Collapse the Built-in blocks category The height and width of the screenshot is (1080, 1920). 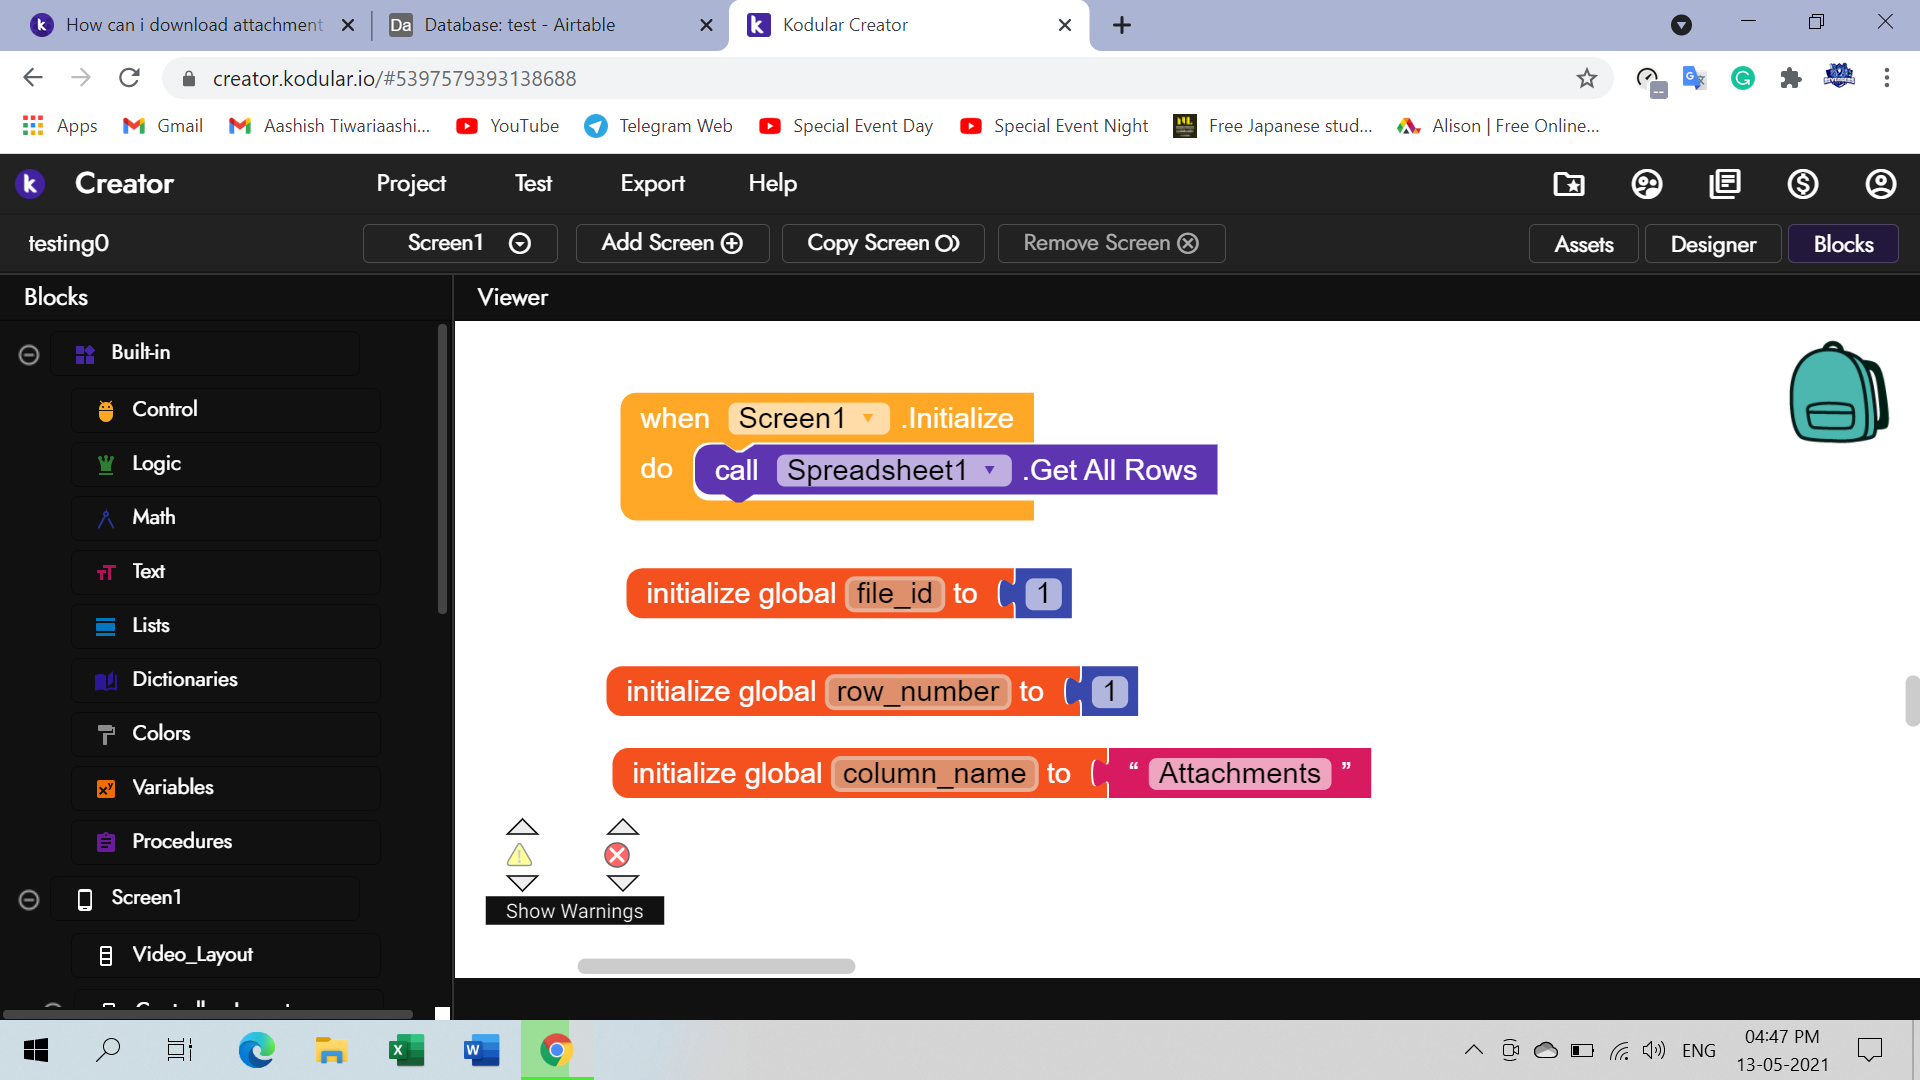29,354
